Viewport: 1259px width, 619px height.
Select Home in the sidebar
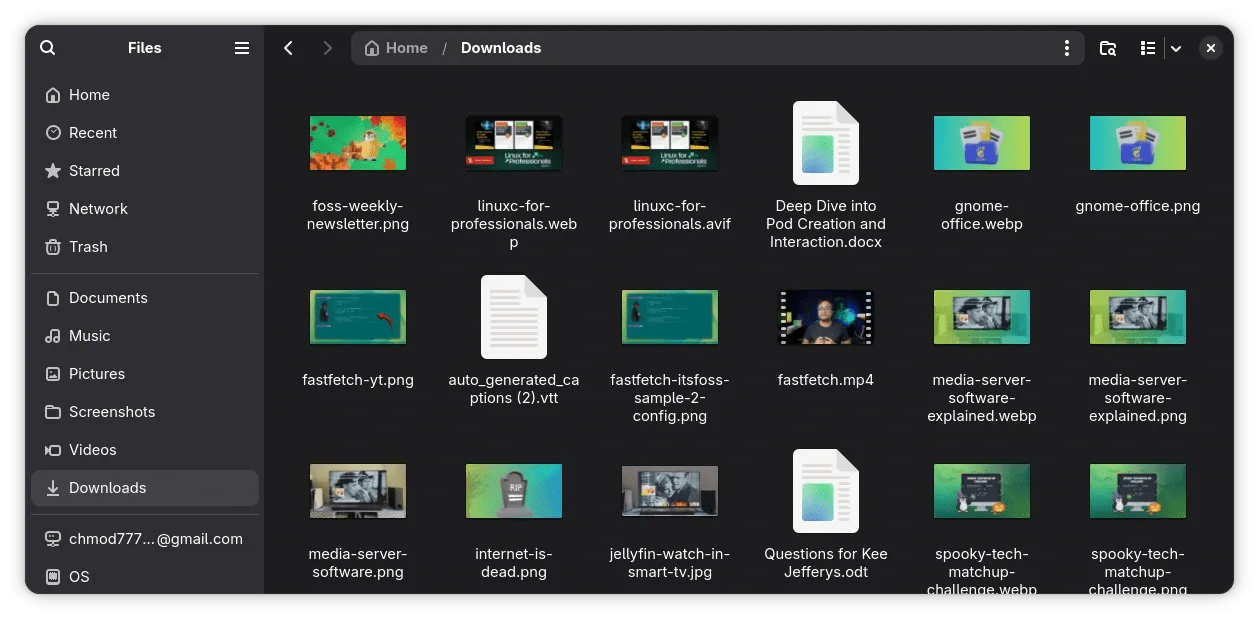pyautogui.click(x=145, y=95)
